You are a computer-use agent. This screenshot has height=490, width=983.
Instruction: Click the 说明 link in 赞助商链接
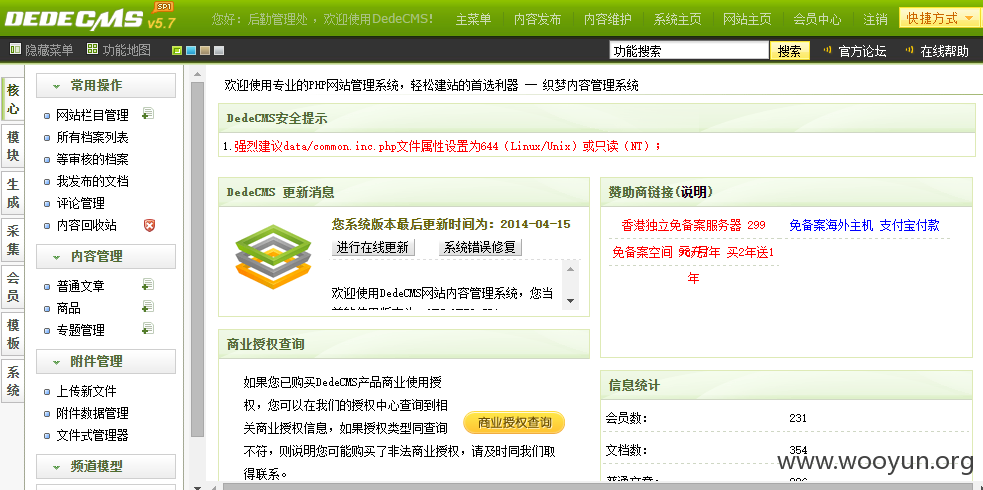[693, 192]
